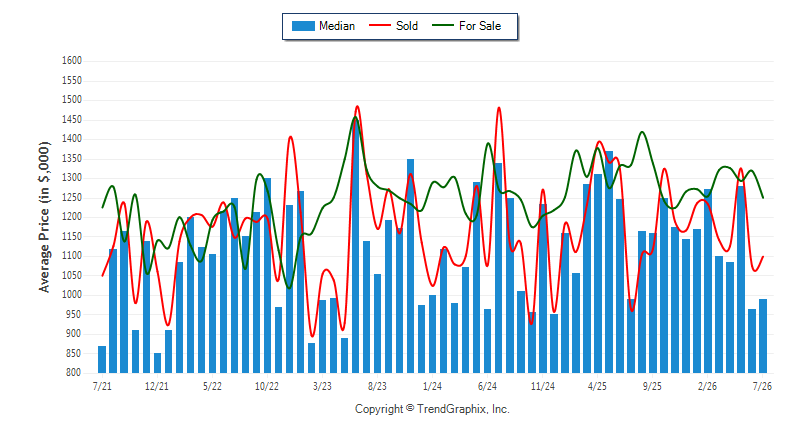The height and width of the screenshot is (434, 800).
Task: Click the 1600 y-axis value
Action: tap(72, 61)
